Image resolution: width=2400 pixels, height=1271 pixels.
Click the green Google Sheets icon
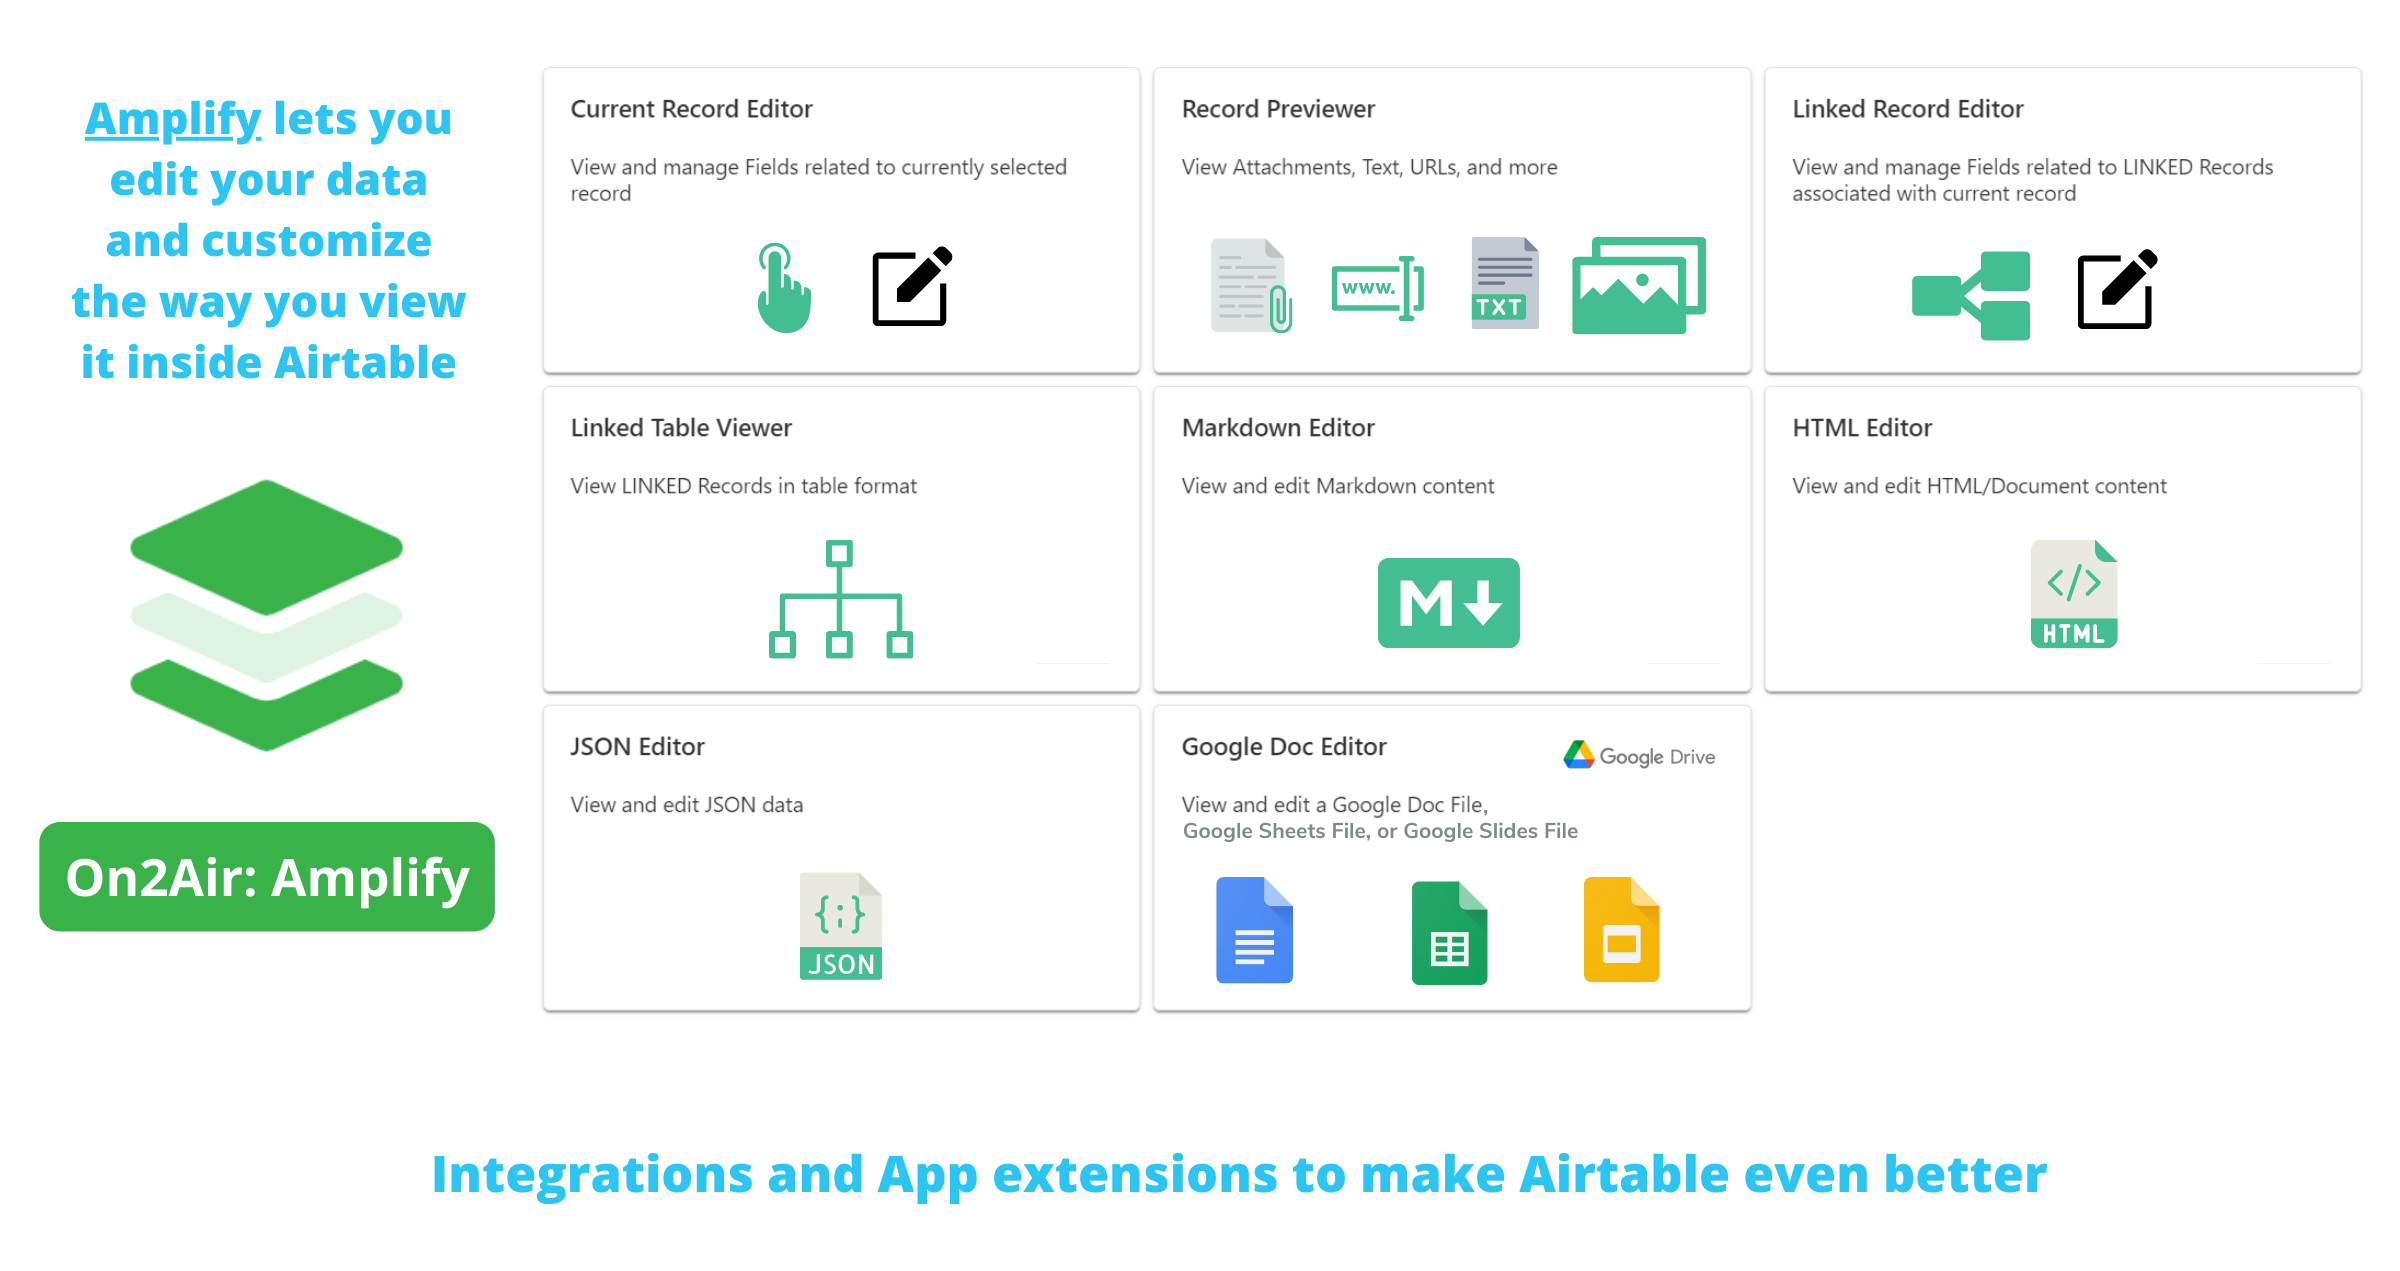coord(1449,933)
